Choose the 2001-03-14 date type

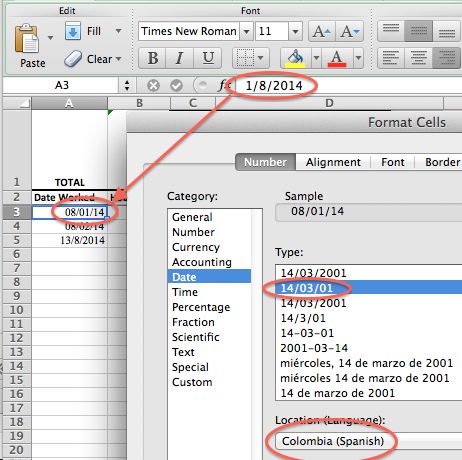[369, 348]
